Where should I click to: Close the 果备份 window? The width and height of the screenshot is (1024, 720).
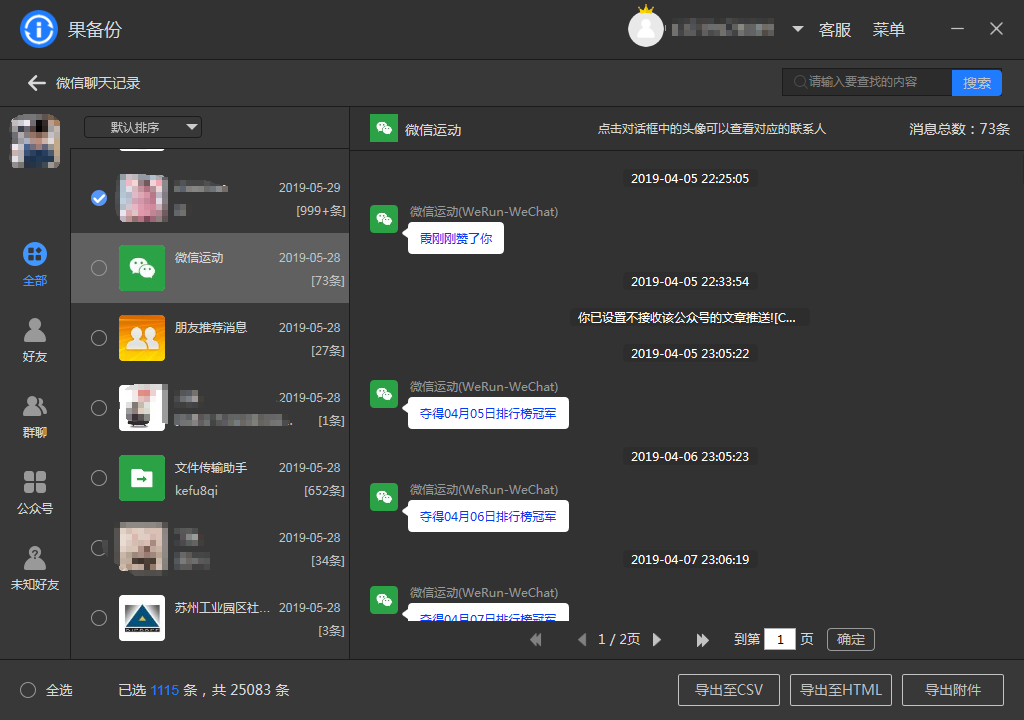point(996,29)
